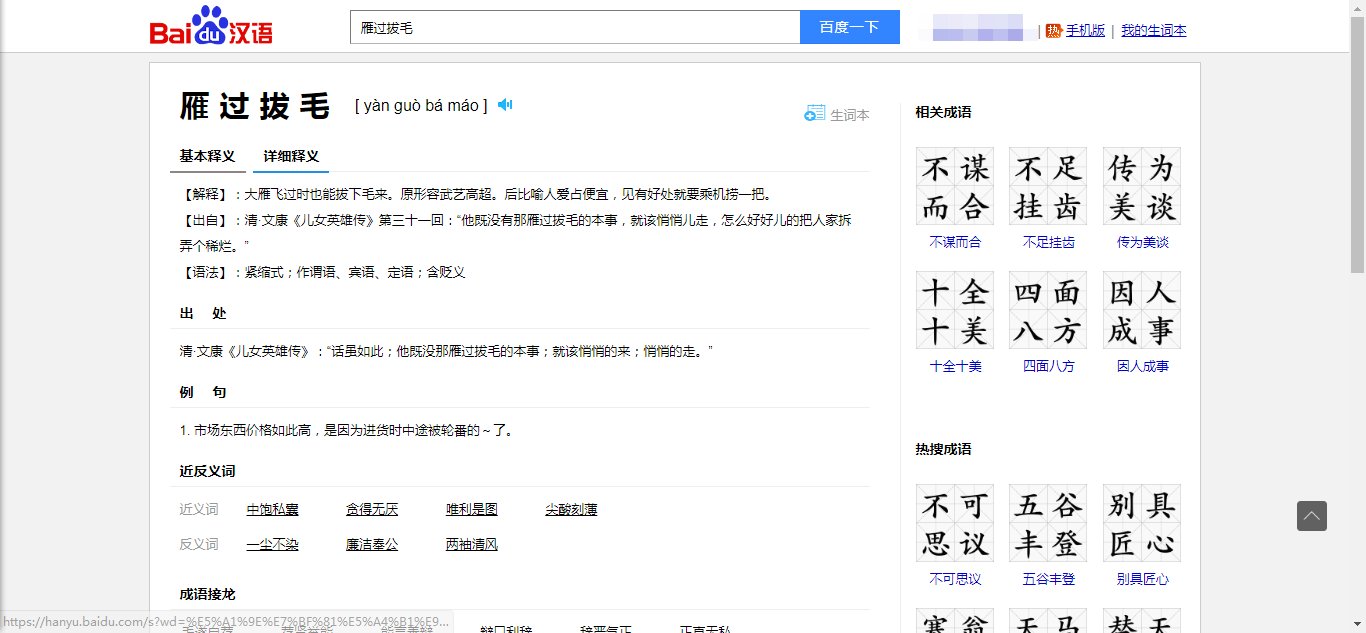Open the 详细释义 tab

pos(290,155)
